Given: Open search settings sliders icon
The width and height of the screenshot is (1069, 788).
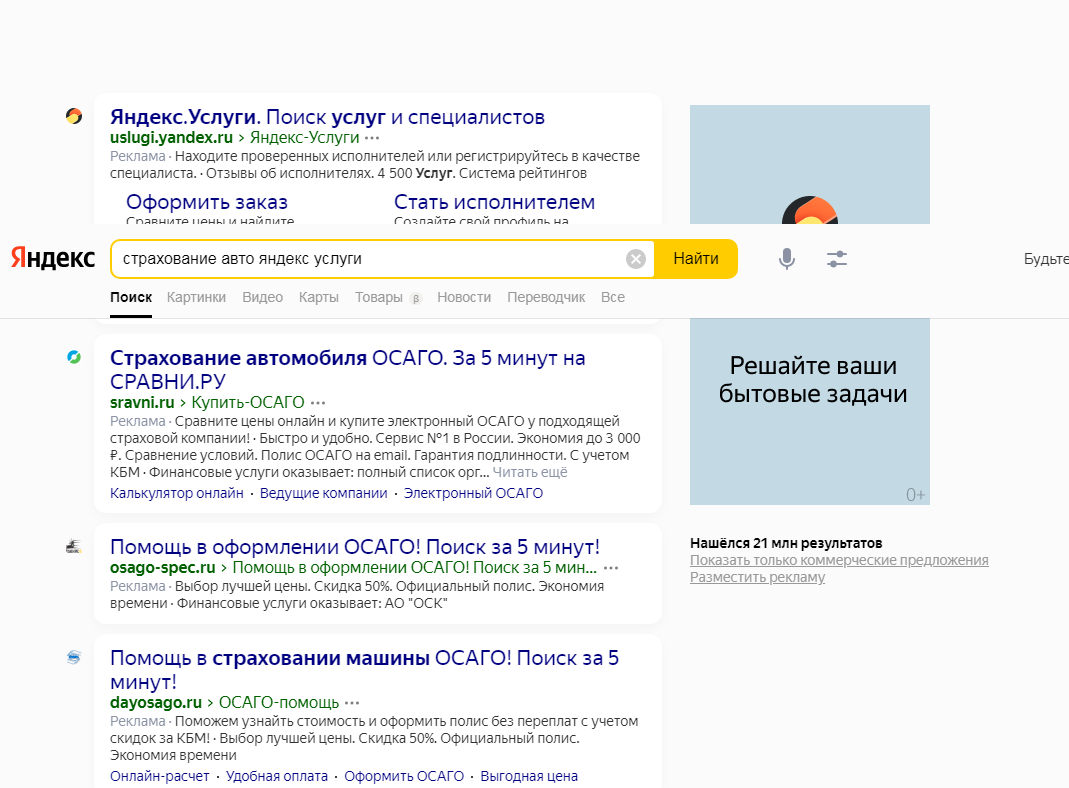Looking at the screenshot, I should 837,259.
